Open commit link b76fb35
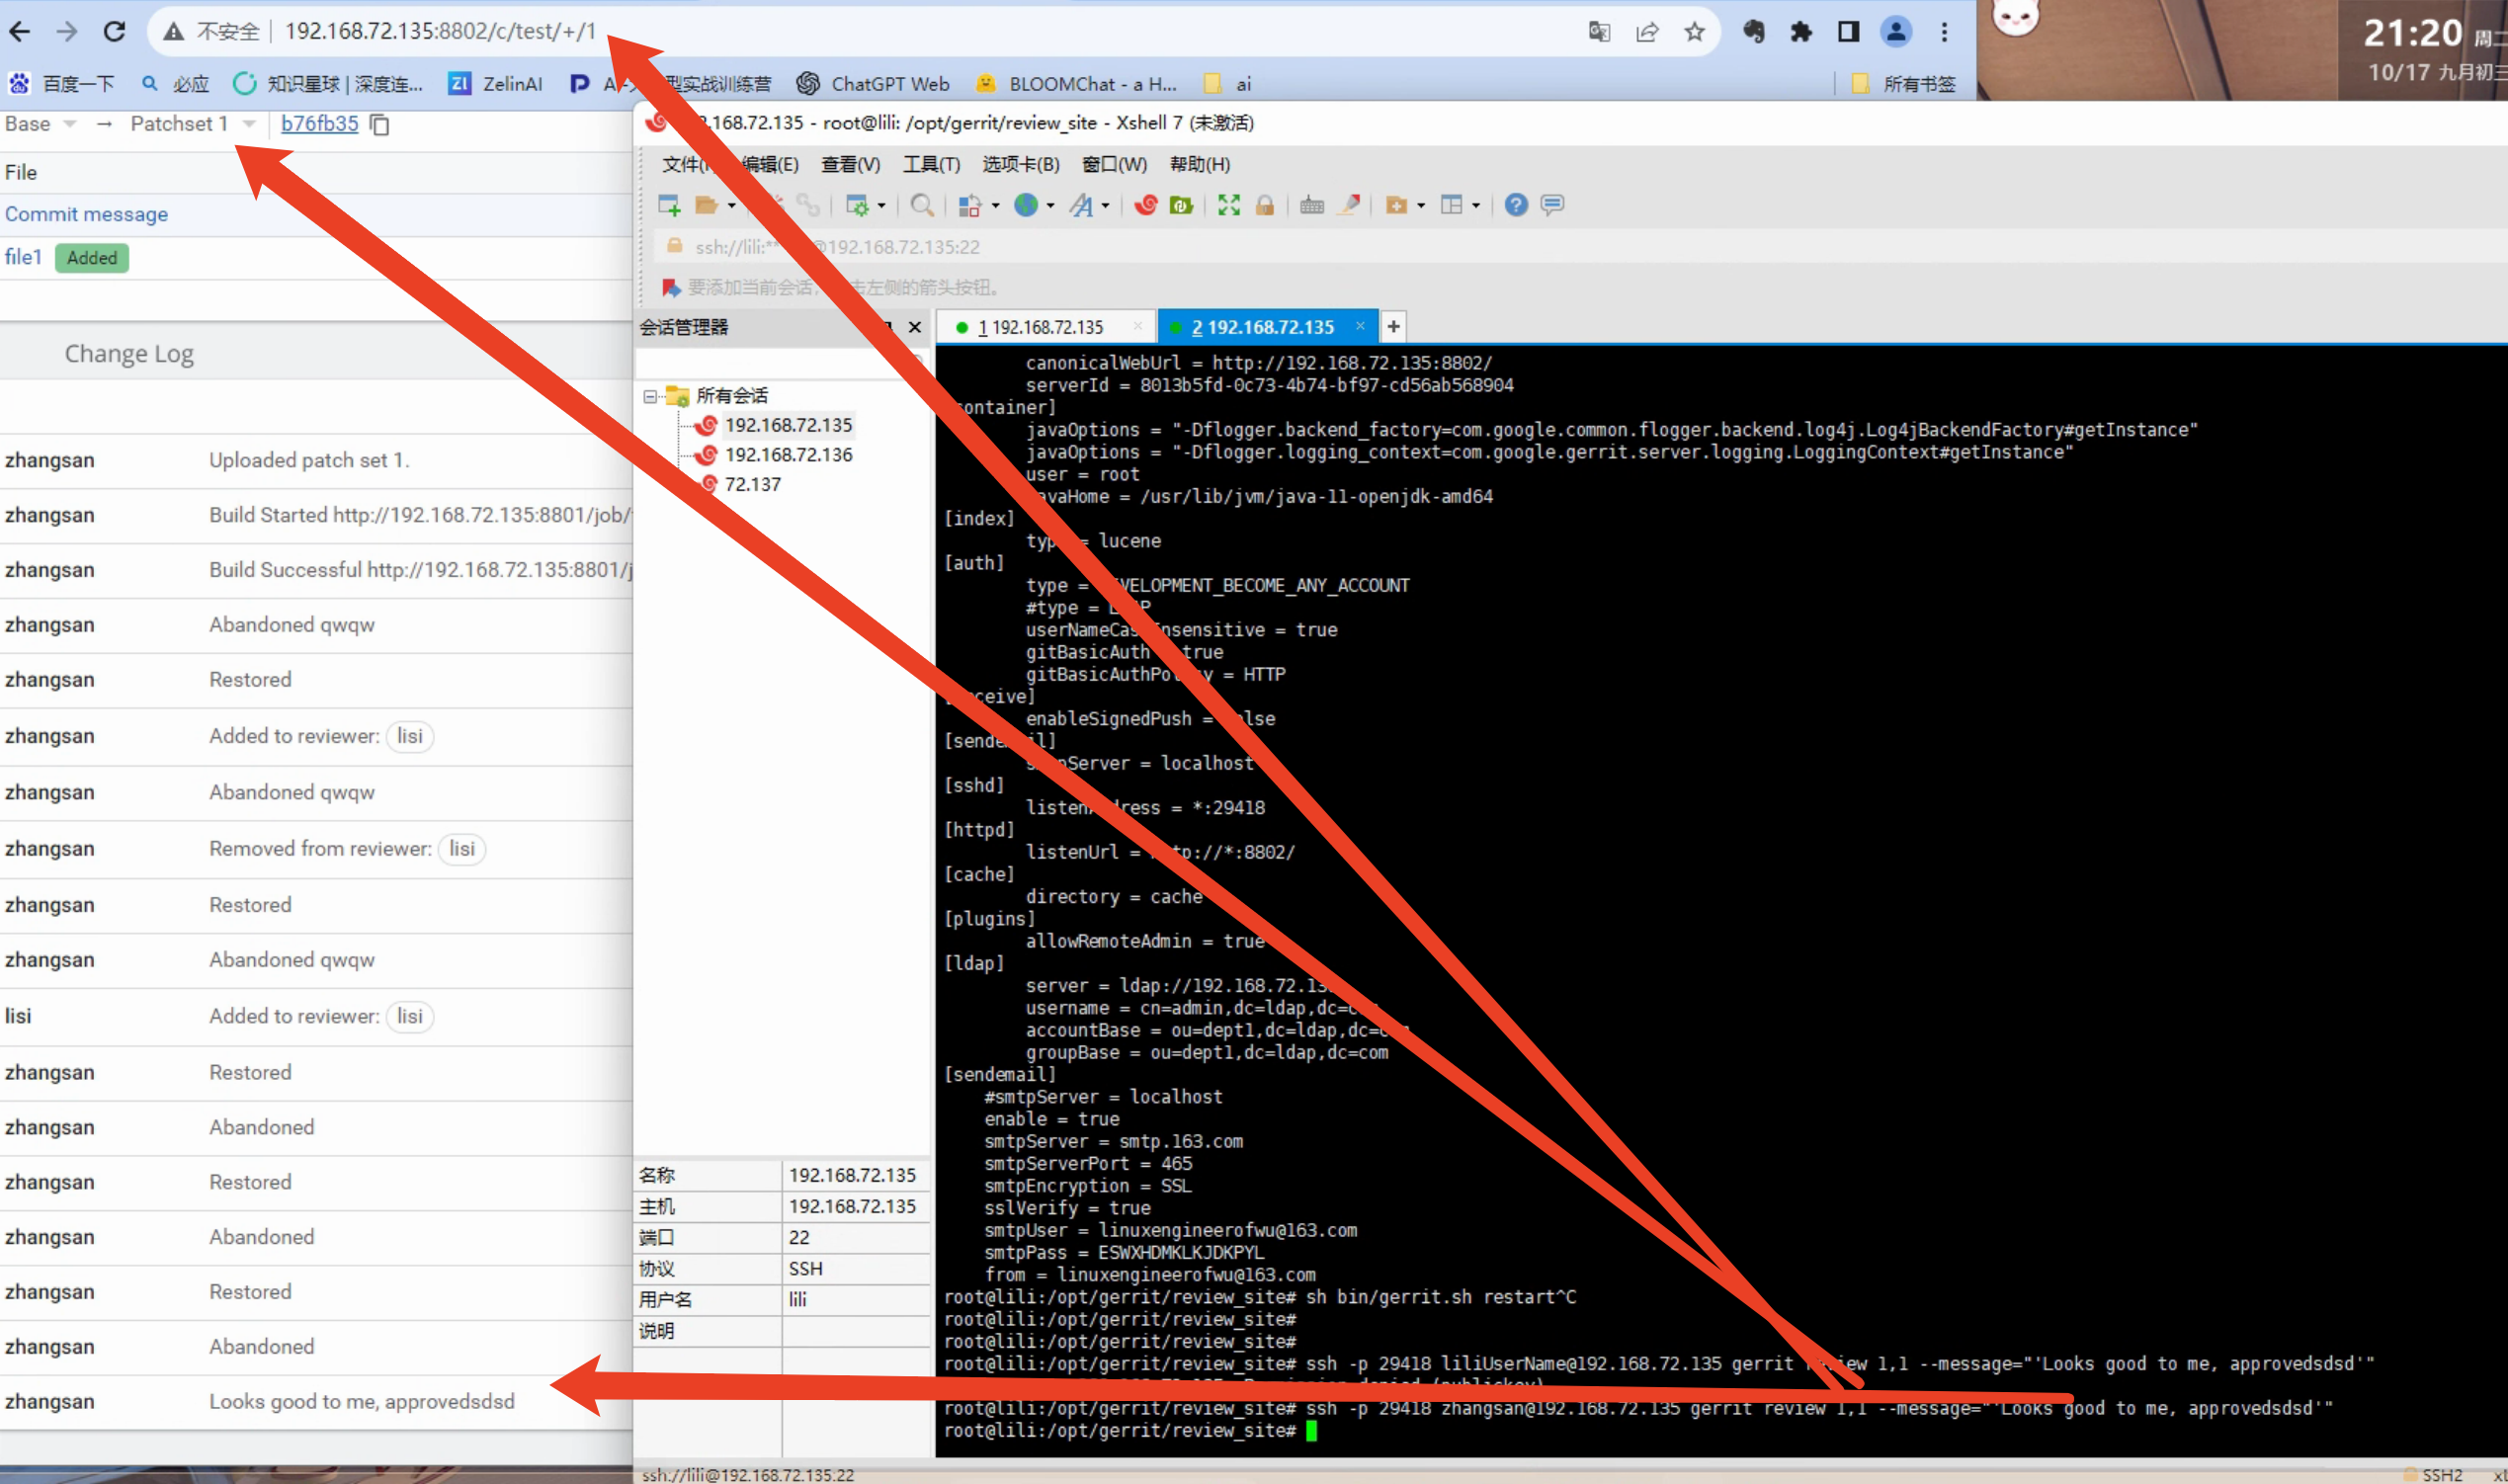The height and width of the screenshot is (1484, 2508). 319,124
